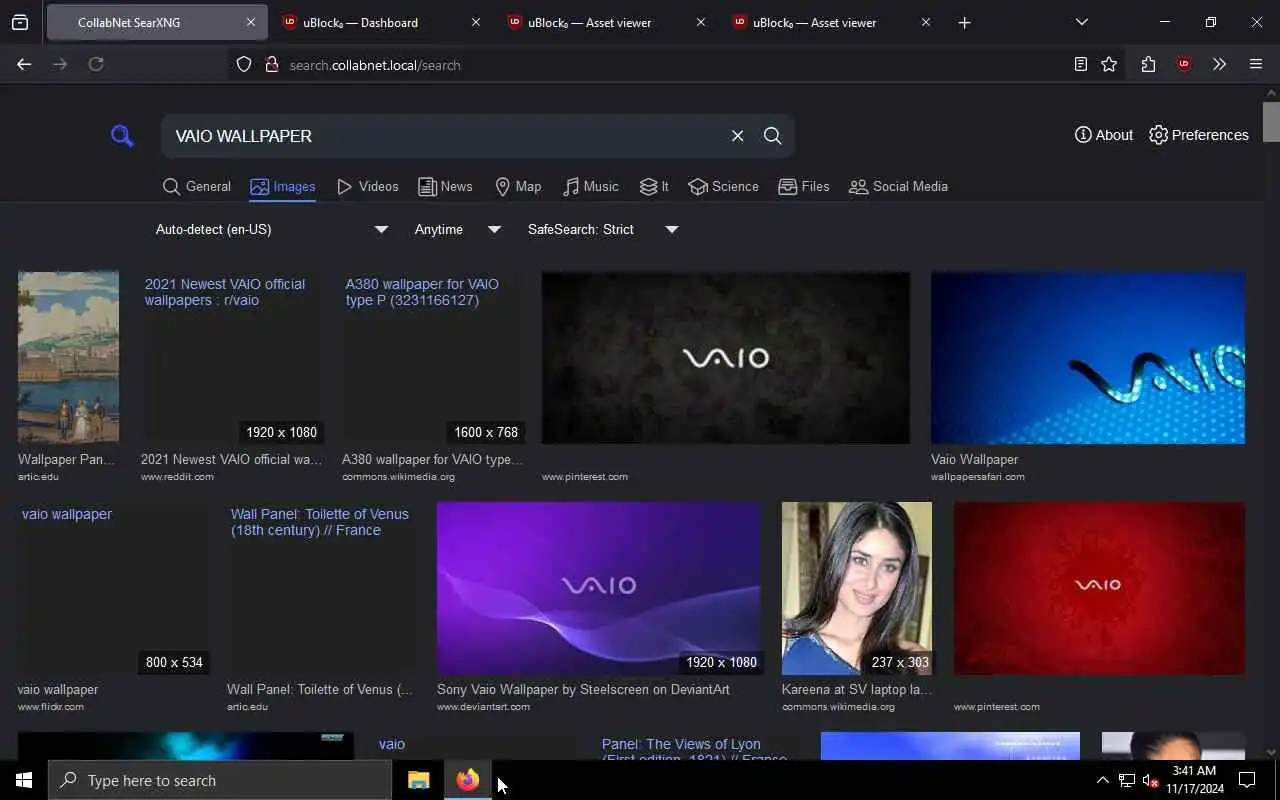The width and height of the screenshot is (1280, 800).
Task: Open the red VAIO wallpaper image
Action: (x=1099, y=588)
